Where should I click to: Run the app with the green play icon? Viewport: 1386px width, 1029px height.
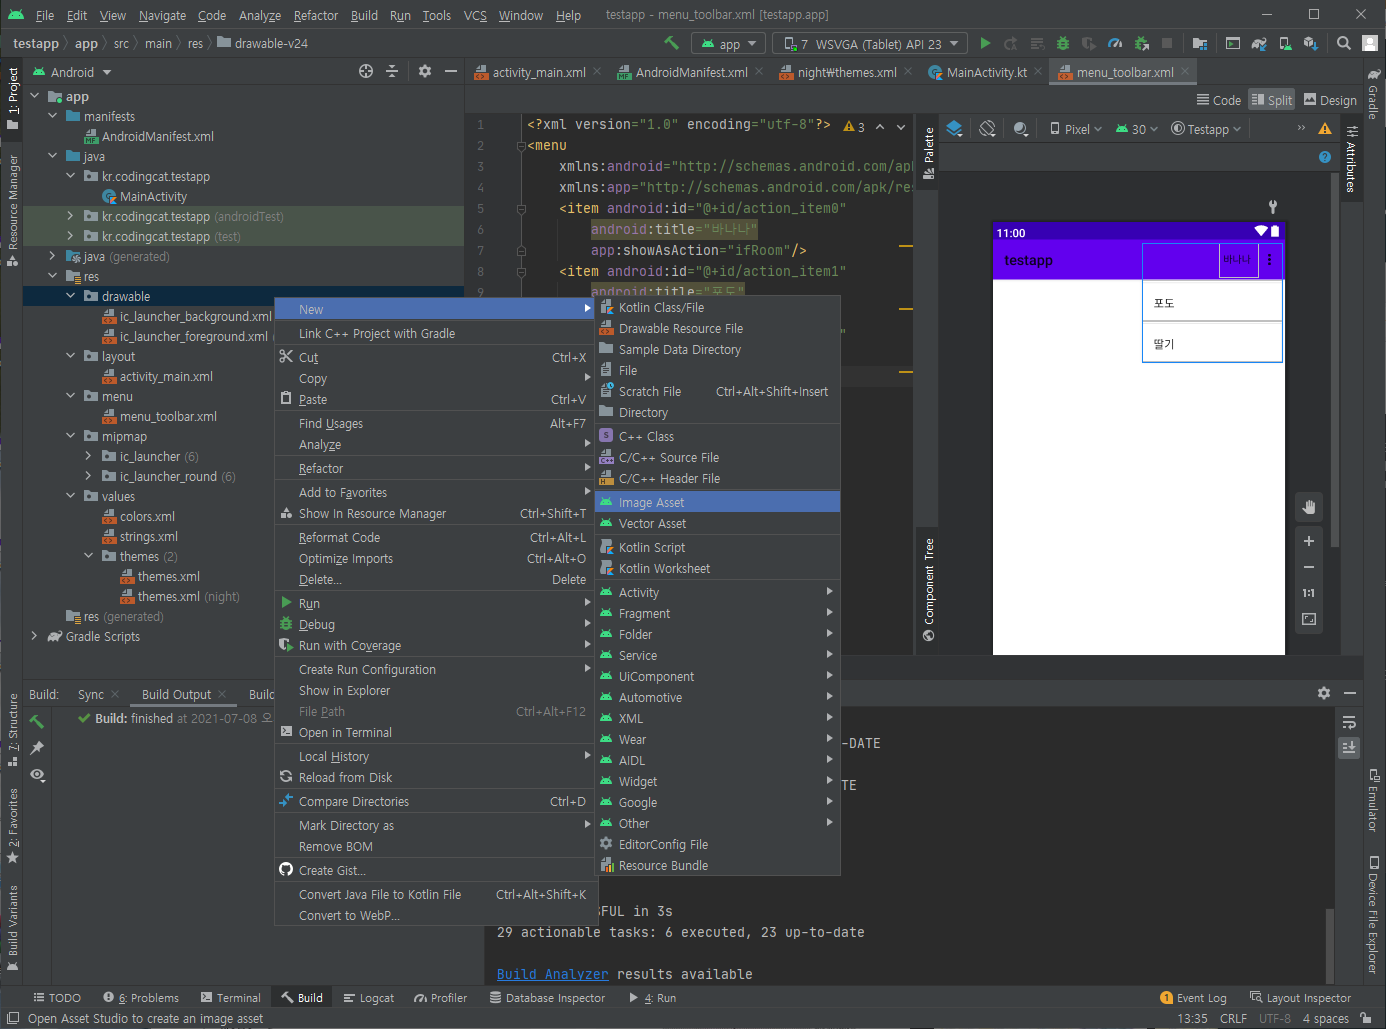tap(985, 43)
